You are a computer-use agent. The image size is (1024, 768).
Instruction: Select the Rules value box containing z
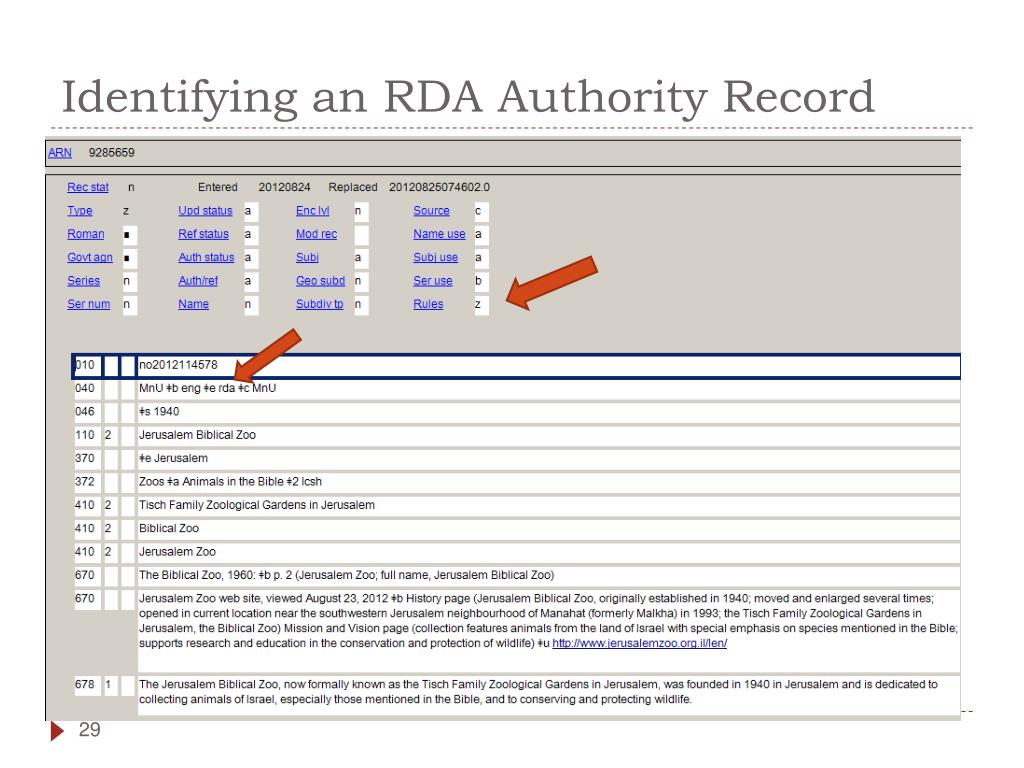[x=481, y=304]
